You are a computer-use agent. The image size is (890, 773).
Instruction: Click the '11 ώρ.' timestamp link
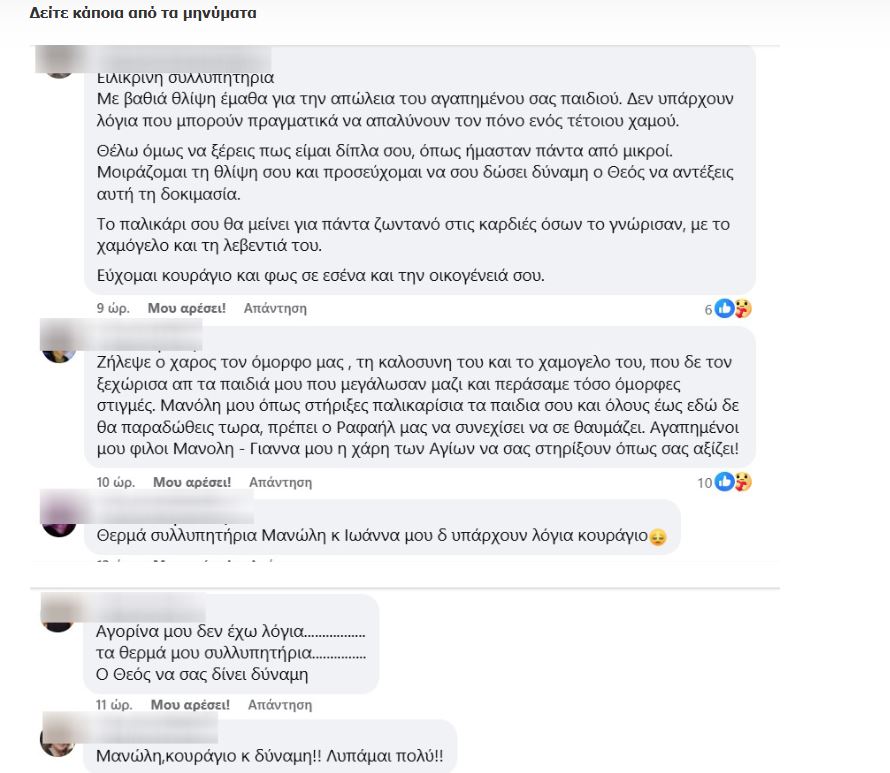(114, 705)
